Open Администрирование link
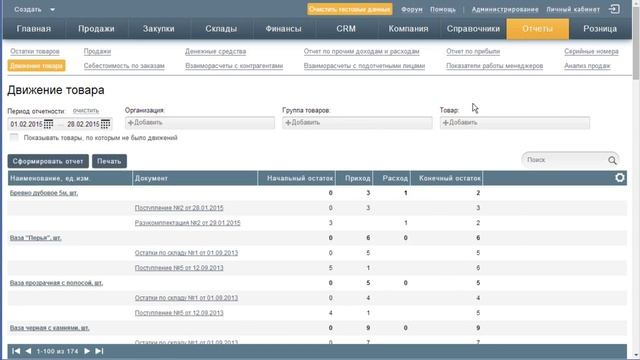Image resolution: width=640 pixels, height=360 pixels. click(x=505, y=9)
